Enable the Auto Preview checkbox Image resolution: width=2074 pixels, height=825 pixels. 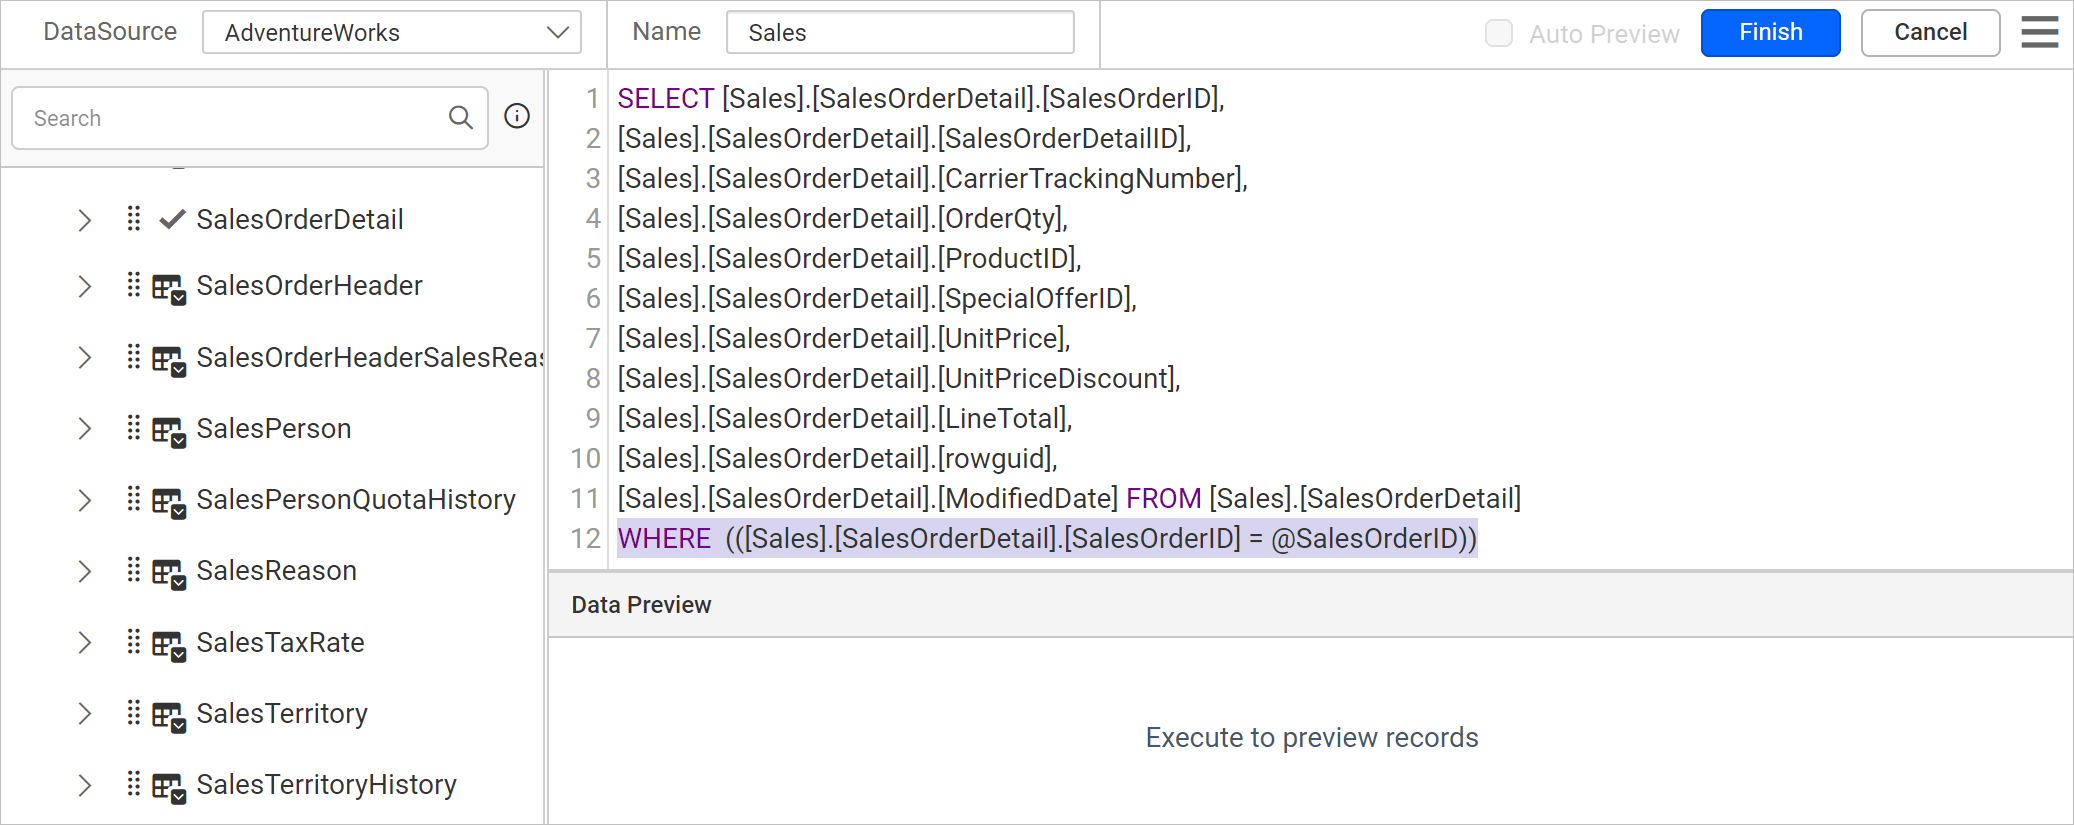[1499, 33]
